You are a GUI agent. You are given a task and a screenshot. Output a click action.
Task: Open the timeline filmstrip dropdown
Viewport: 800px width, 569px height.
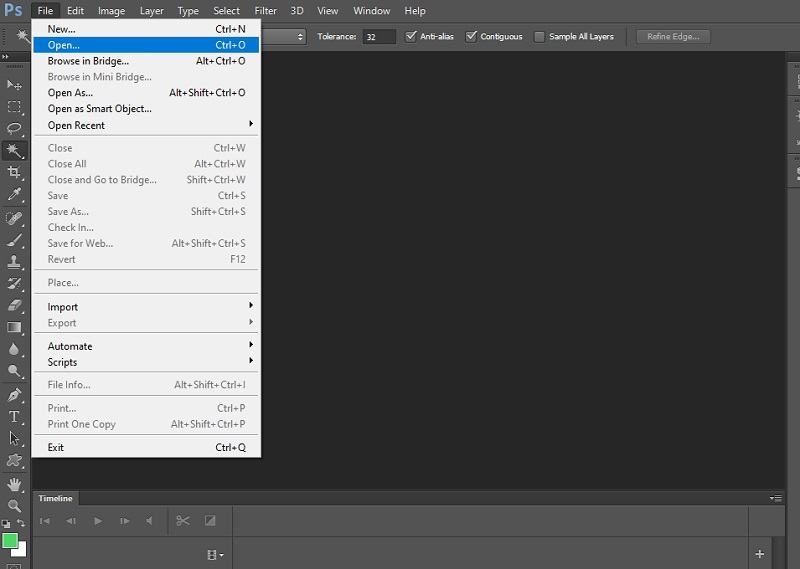215,555
